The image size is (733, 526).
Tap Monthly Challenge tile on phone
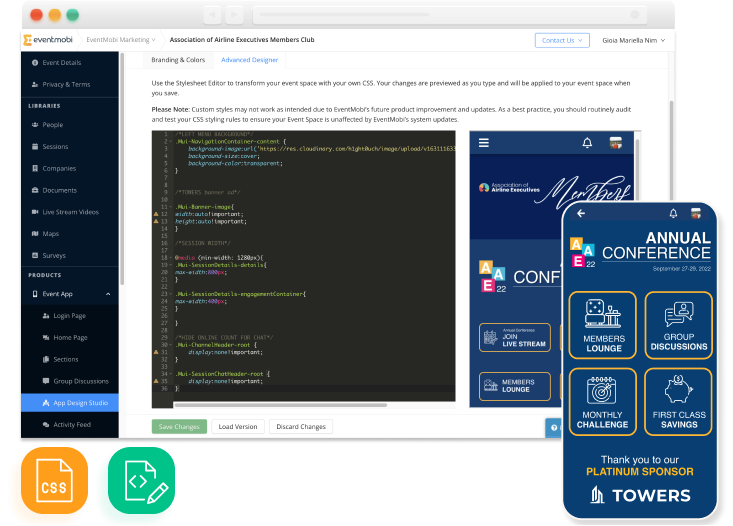coord(603,402)
